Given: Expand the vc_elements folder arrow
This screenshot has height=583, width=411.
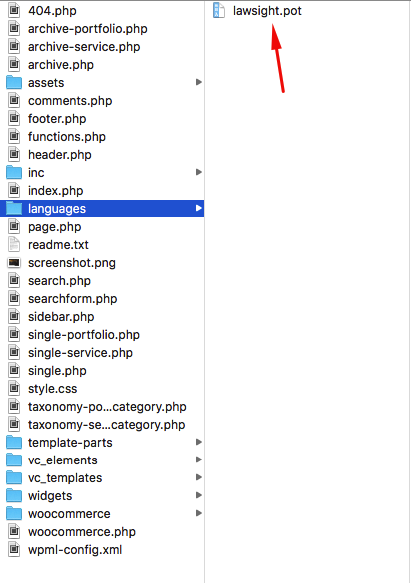Looking at the screenshot, I should click(199, 460).
